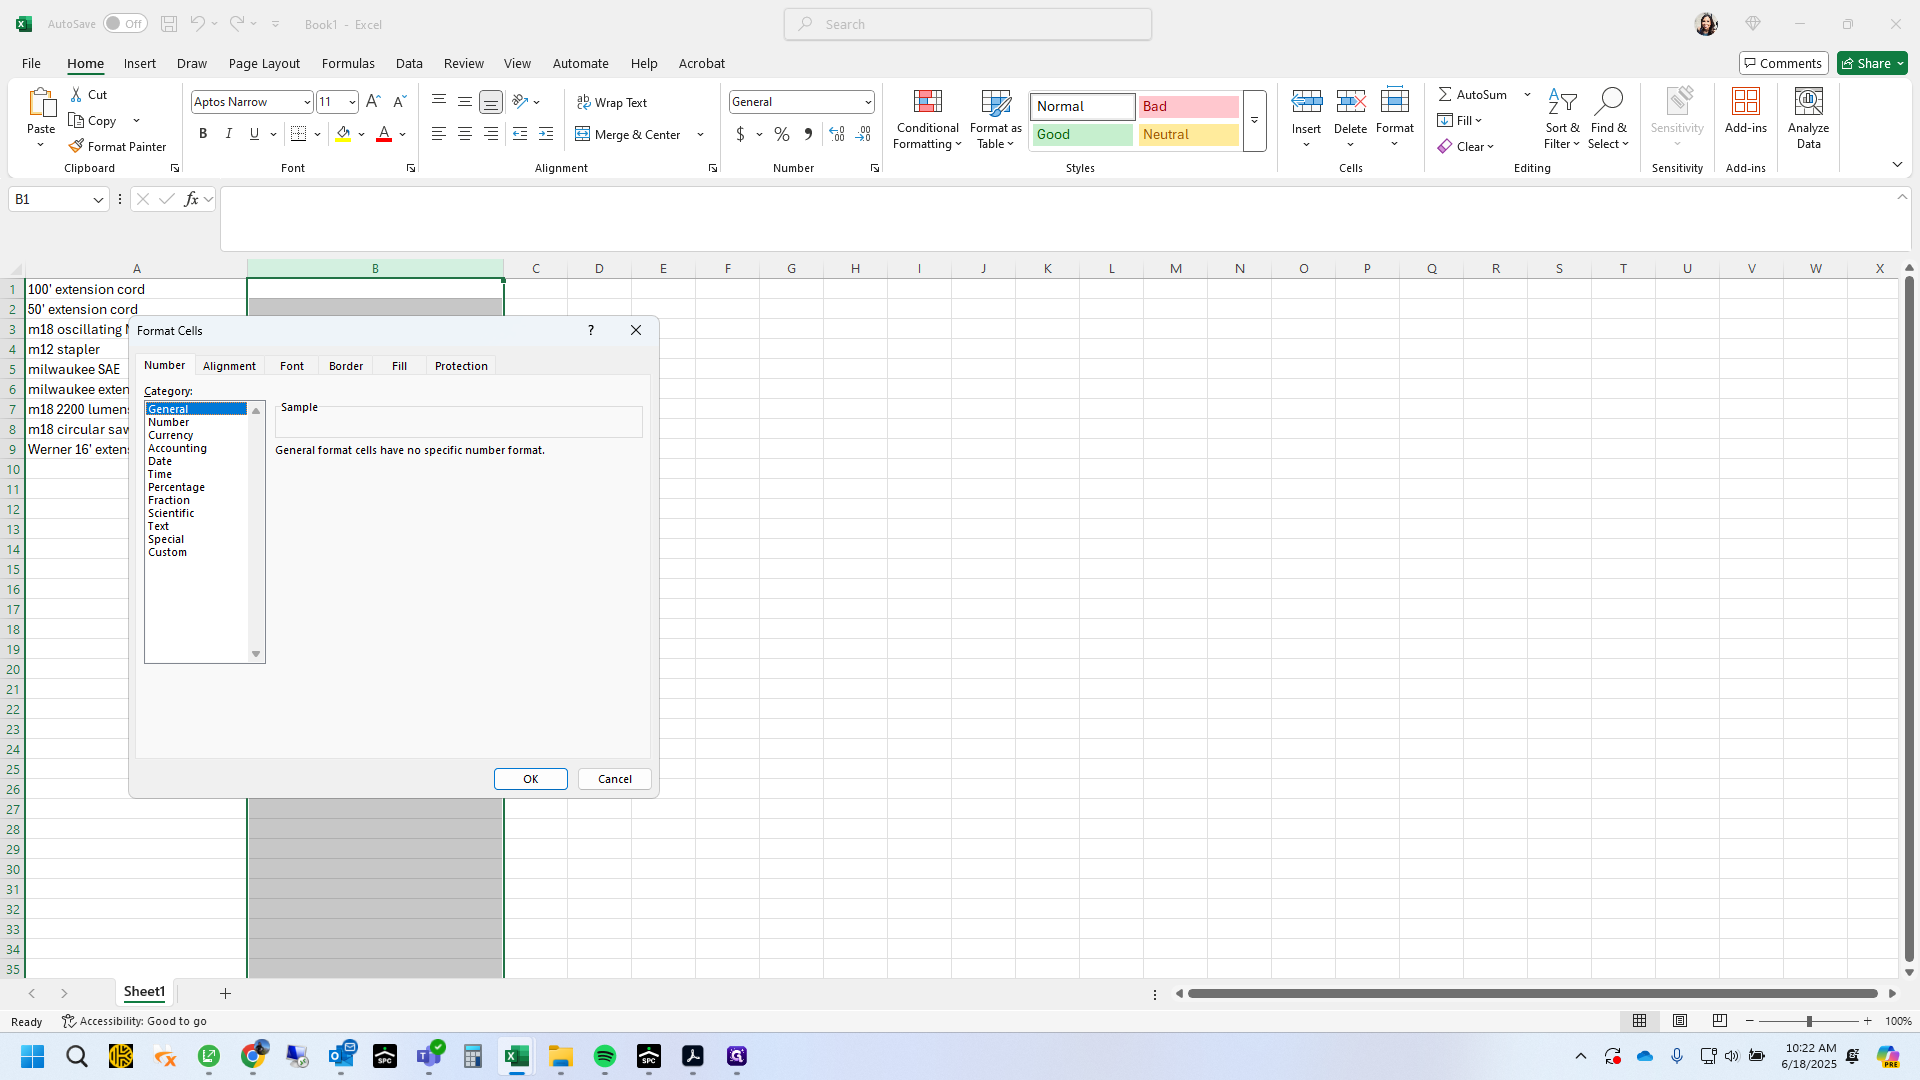
Task: Apply Comma Style icon
Action: (808, 134)
